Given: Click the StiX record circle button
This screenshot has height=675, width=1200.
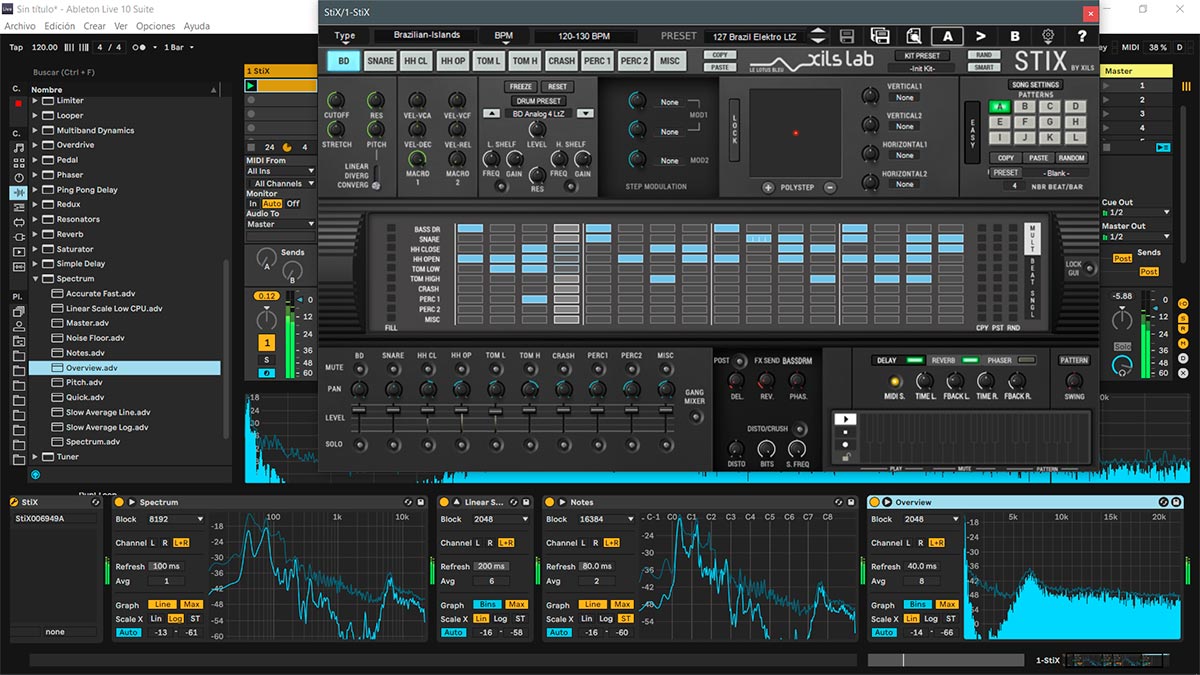Looking at the screenshot, I should pos(845,444).
